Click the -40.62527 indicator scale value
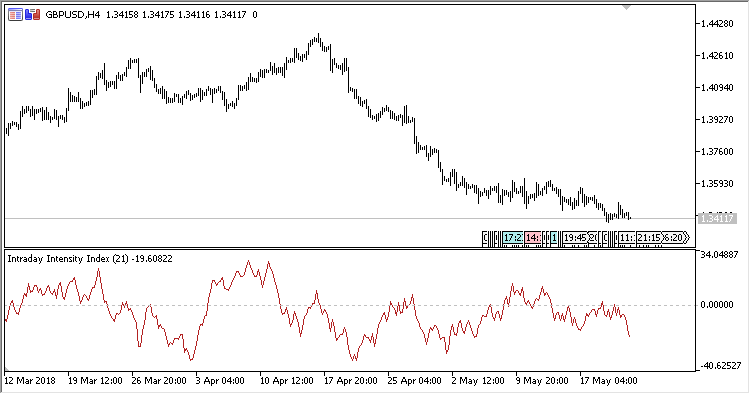 tap(720, 366)
